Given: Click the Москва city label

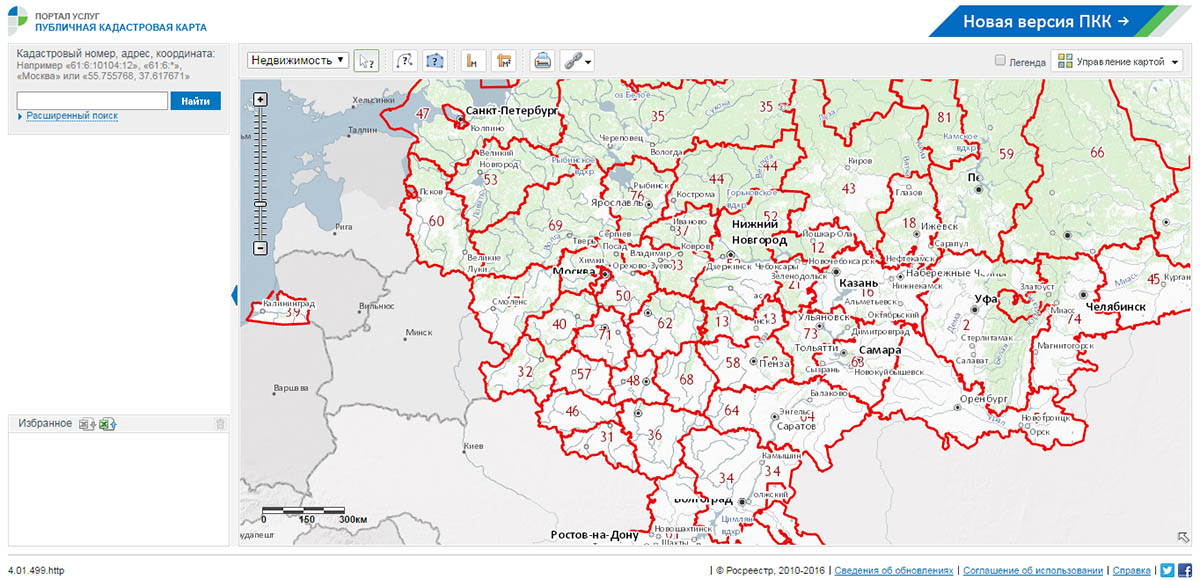Looking at the screenshot, I should click(x=575, y=272).
